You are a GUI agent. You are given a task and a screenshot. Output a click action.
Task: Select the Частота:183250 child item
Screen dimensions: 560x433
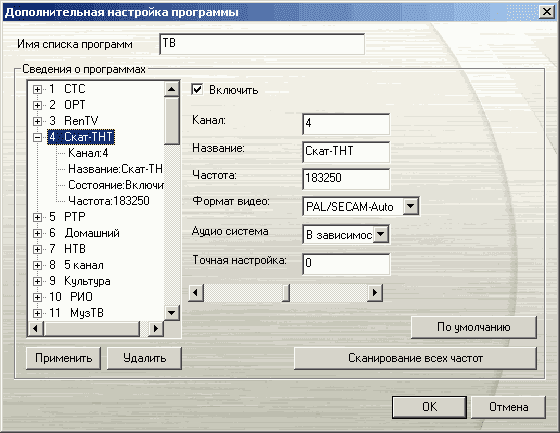tap(109, 201)
